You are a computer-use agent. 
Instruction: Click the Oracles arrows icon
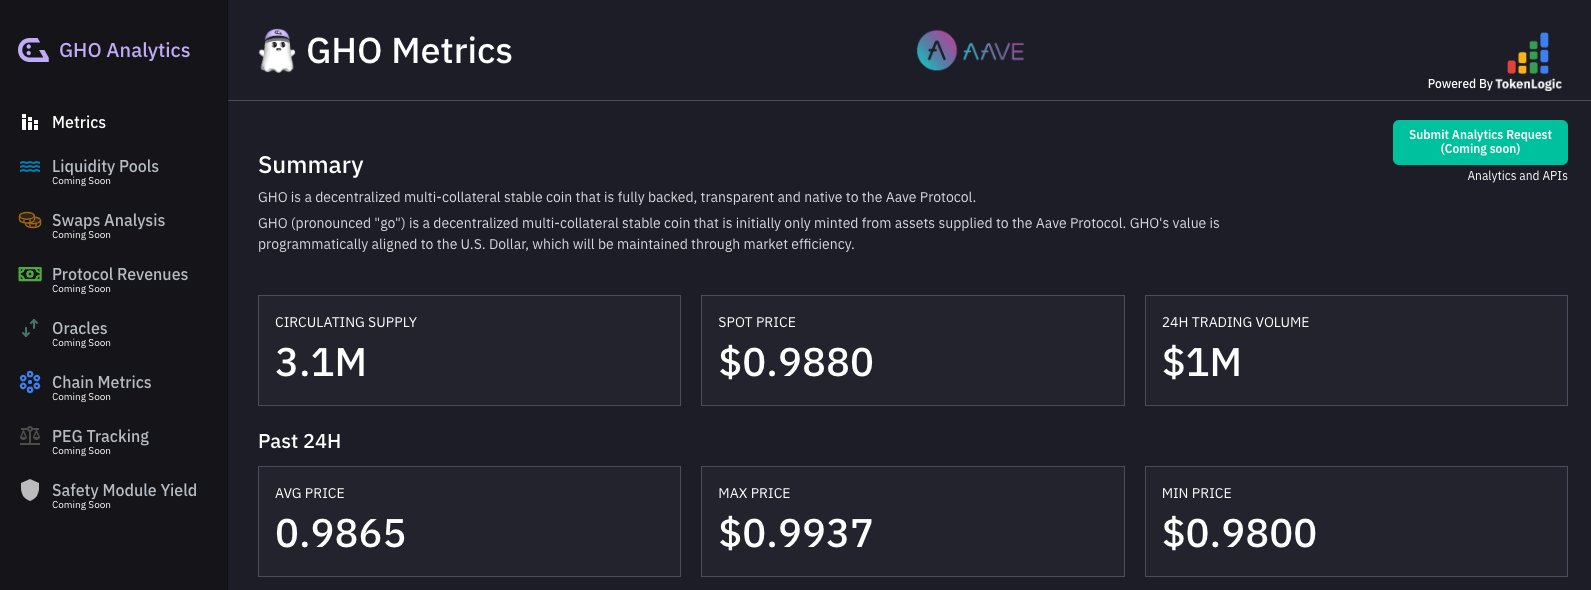point(30,328)
